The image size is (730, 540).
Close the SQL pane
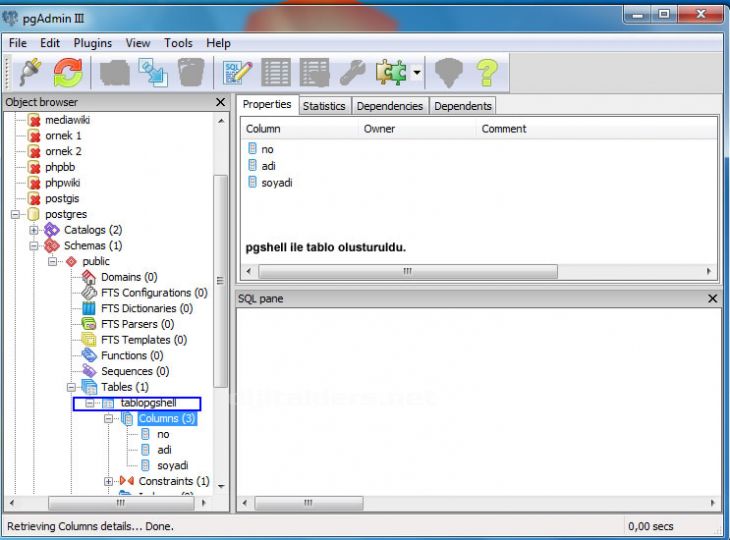tap(712, 298)
